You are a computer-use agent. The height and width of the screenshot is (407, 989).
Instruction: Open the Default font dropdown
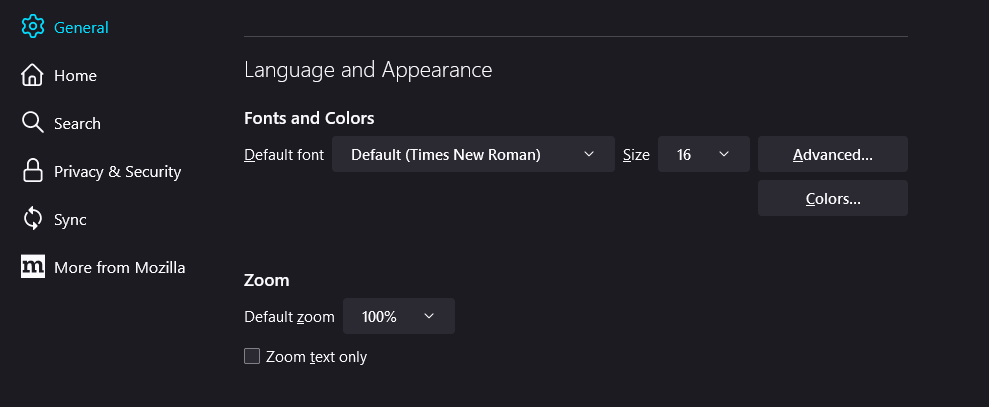pos(473,155)
